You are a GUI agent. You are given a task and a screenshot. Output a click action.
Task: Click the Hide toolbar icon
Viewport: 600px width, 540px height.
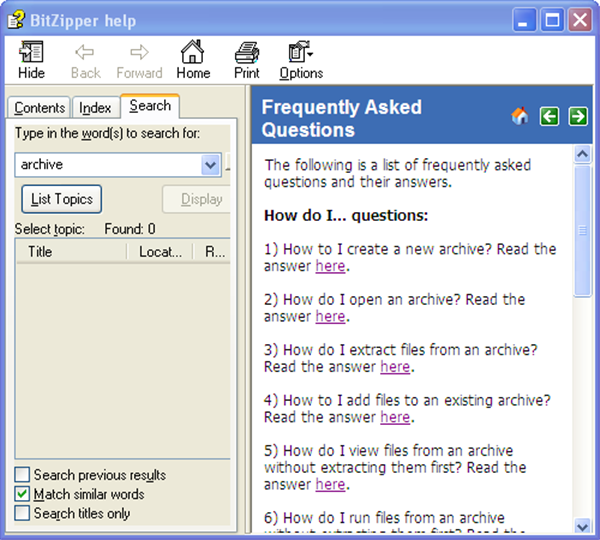31,60
